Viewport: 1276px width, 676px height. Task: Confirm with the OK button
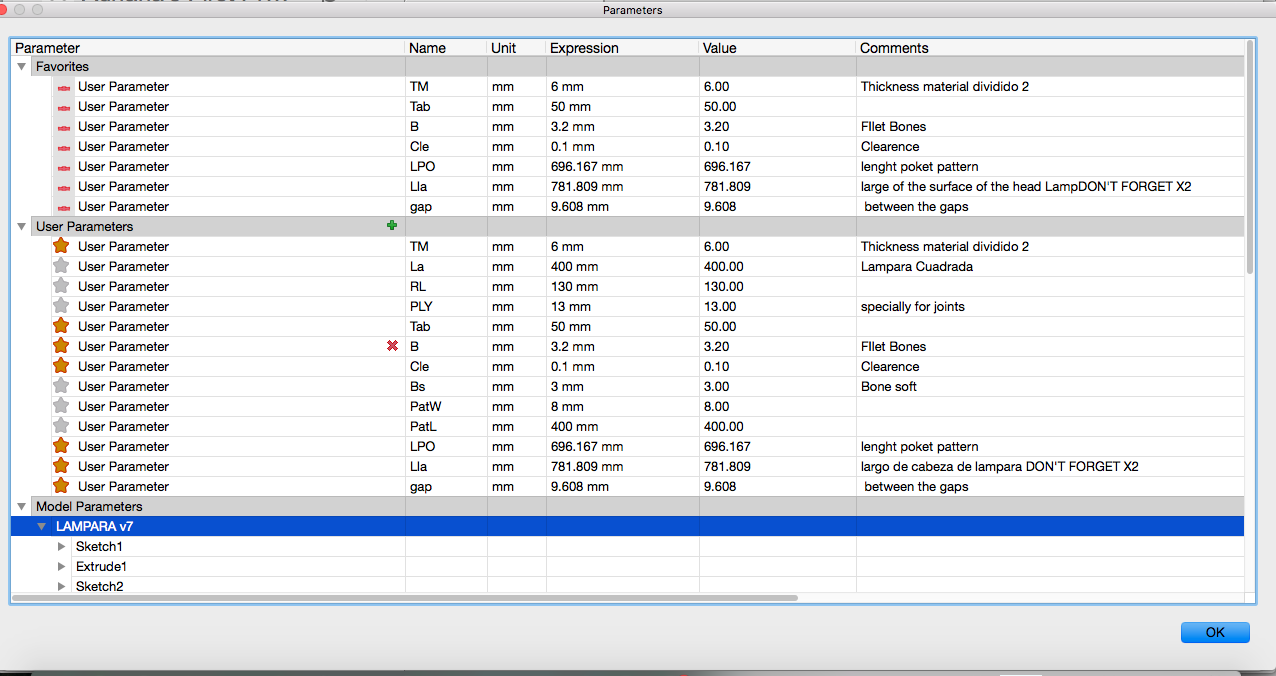tap(1215, 632)
